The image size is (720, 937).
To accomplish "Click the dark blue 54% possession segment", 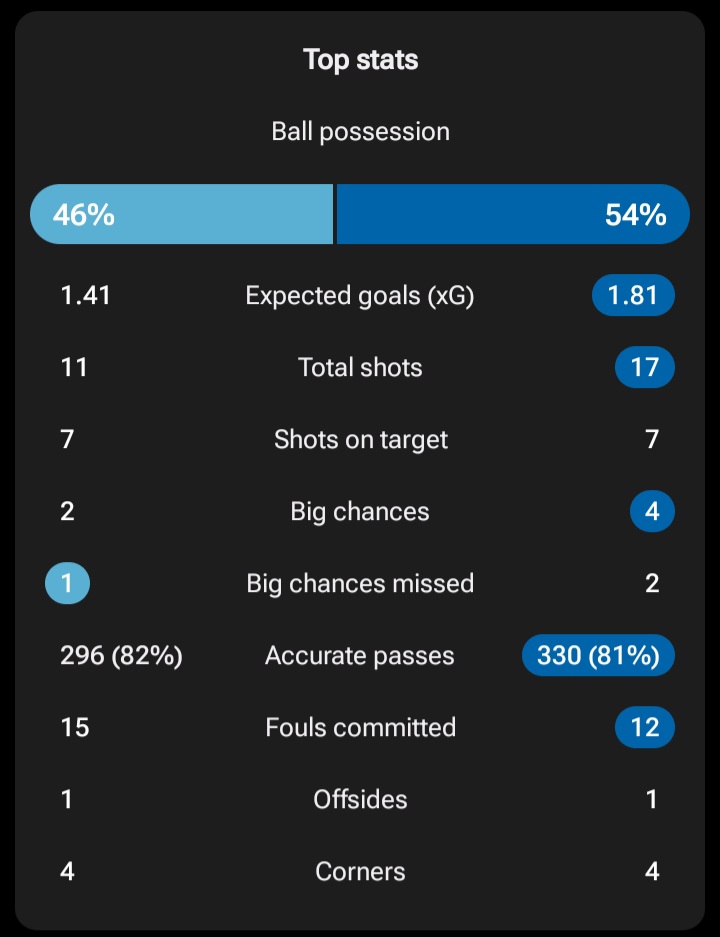I will click(512, 214).
